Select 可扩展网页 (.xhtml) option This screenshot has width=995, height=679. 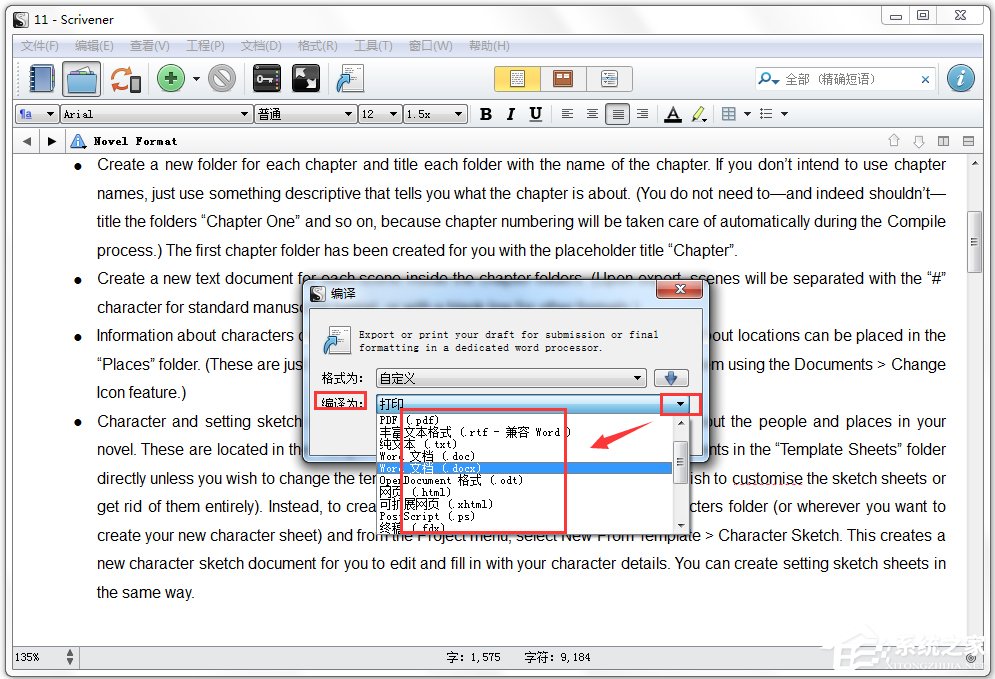tap(525, 504)
